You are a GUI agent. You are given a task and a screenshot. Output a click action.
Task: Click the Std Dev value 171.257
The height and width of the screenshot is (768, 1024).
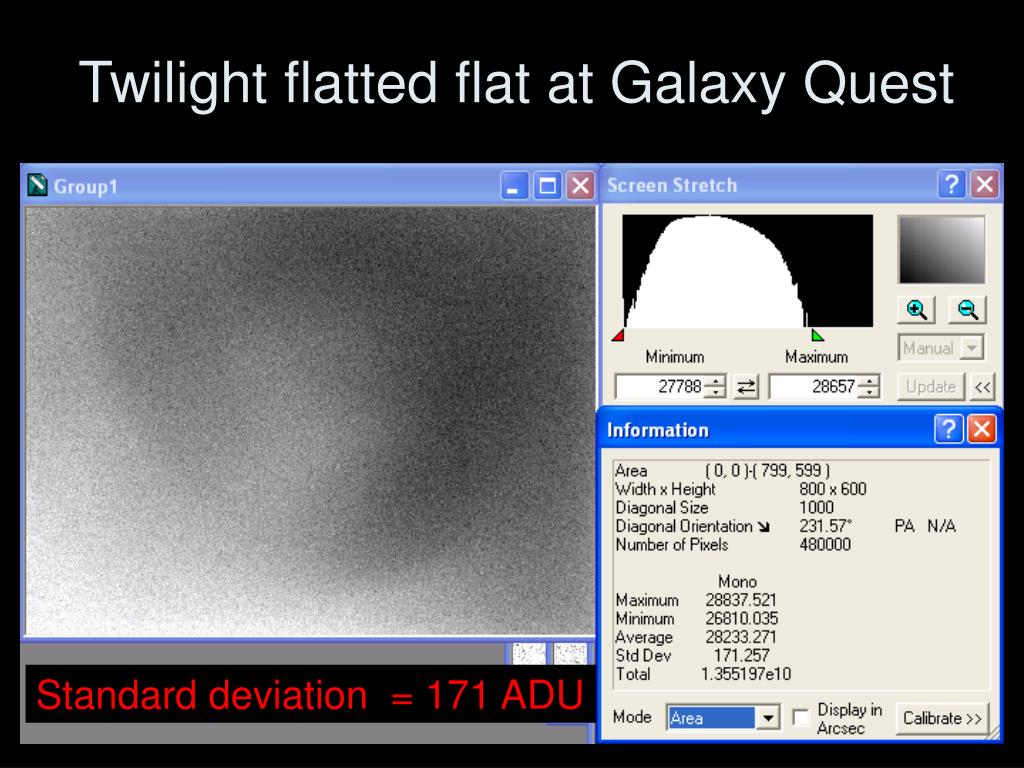coord(742,656)
